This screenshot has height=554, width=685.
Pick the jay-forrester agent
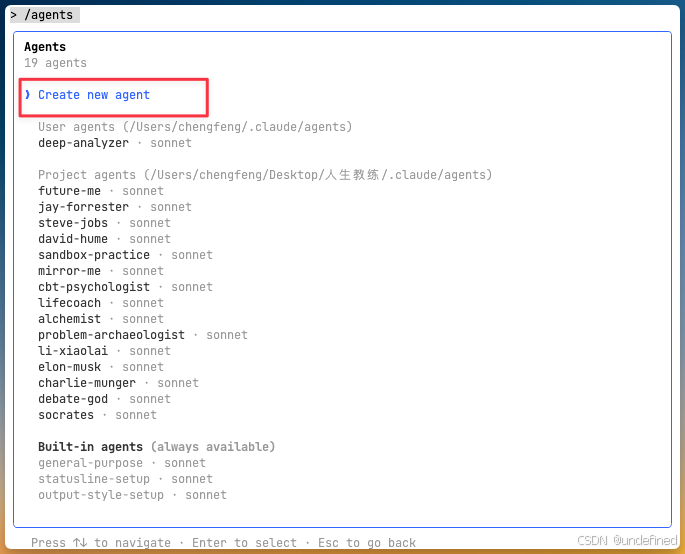tap(114, 207)
